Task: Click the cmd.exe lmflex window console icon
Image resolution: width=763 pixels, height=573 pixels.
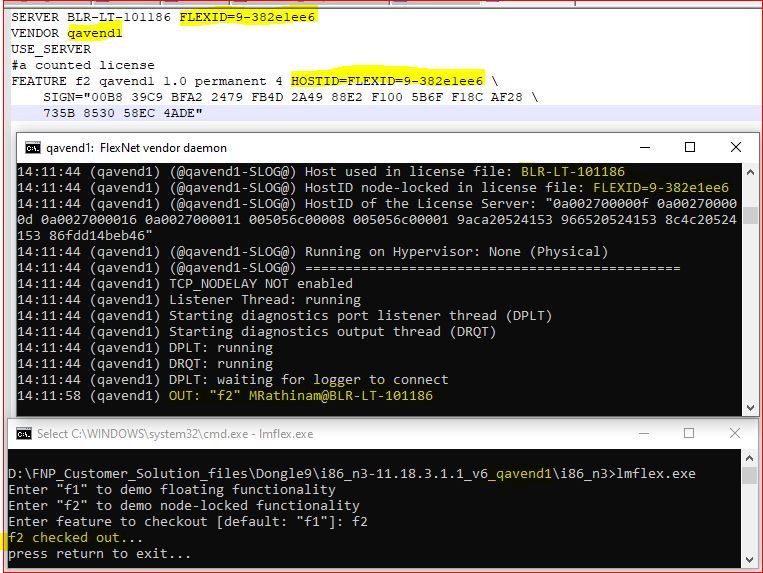Action: click(x=24, y=434)
